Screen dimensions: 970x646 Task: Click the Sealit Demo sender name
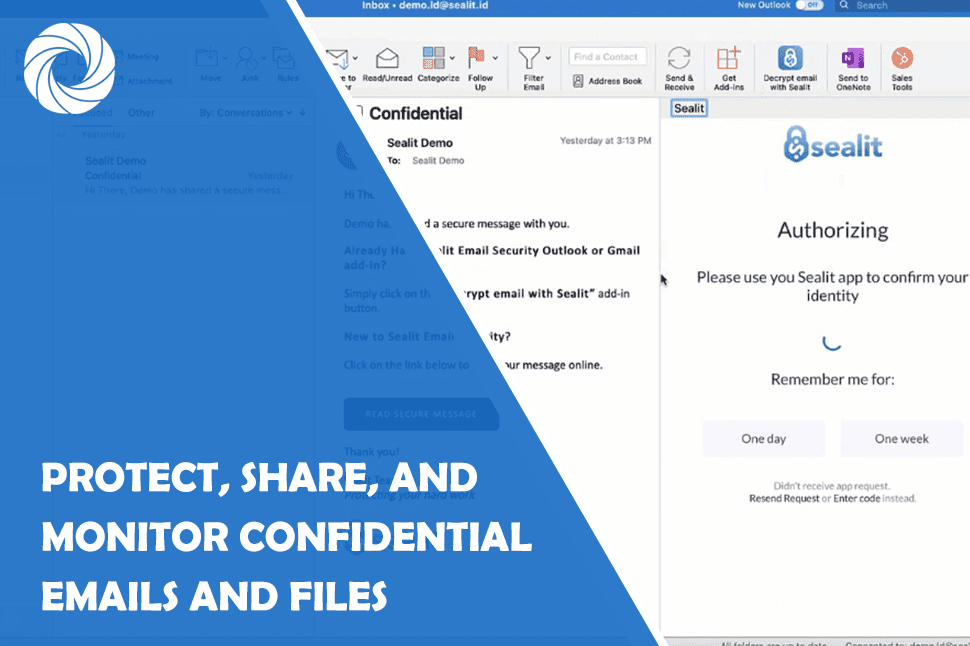(x=419, y=143)
